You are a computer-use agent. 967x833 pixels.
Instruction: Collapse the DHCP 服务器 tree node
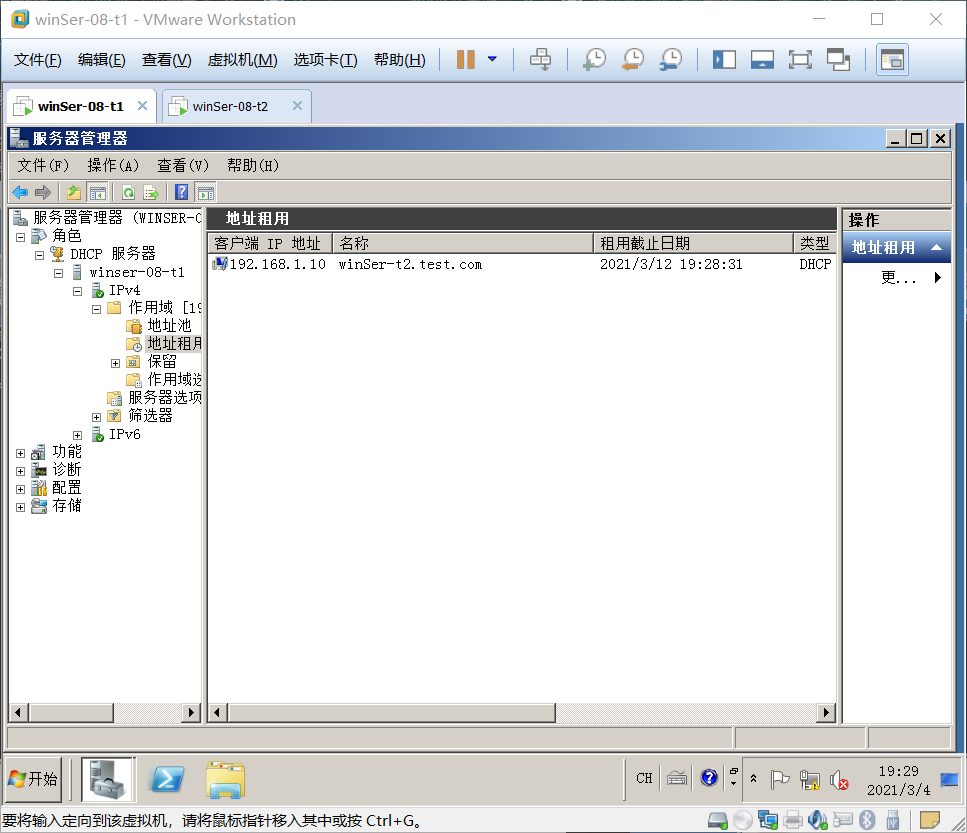[x=39, y=255]
